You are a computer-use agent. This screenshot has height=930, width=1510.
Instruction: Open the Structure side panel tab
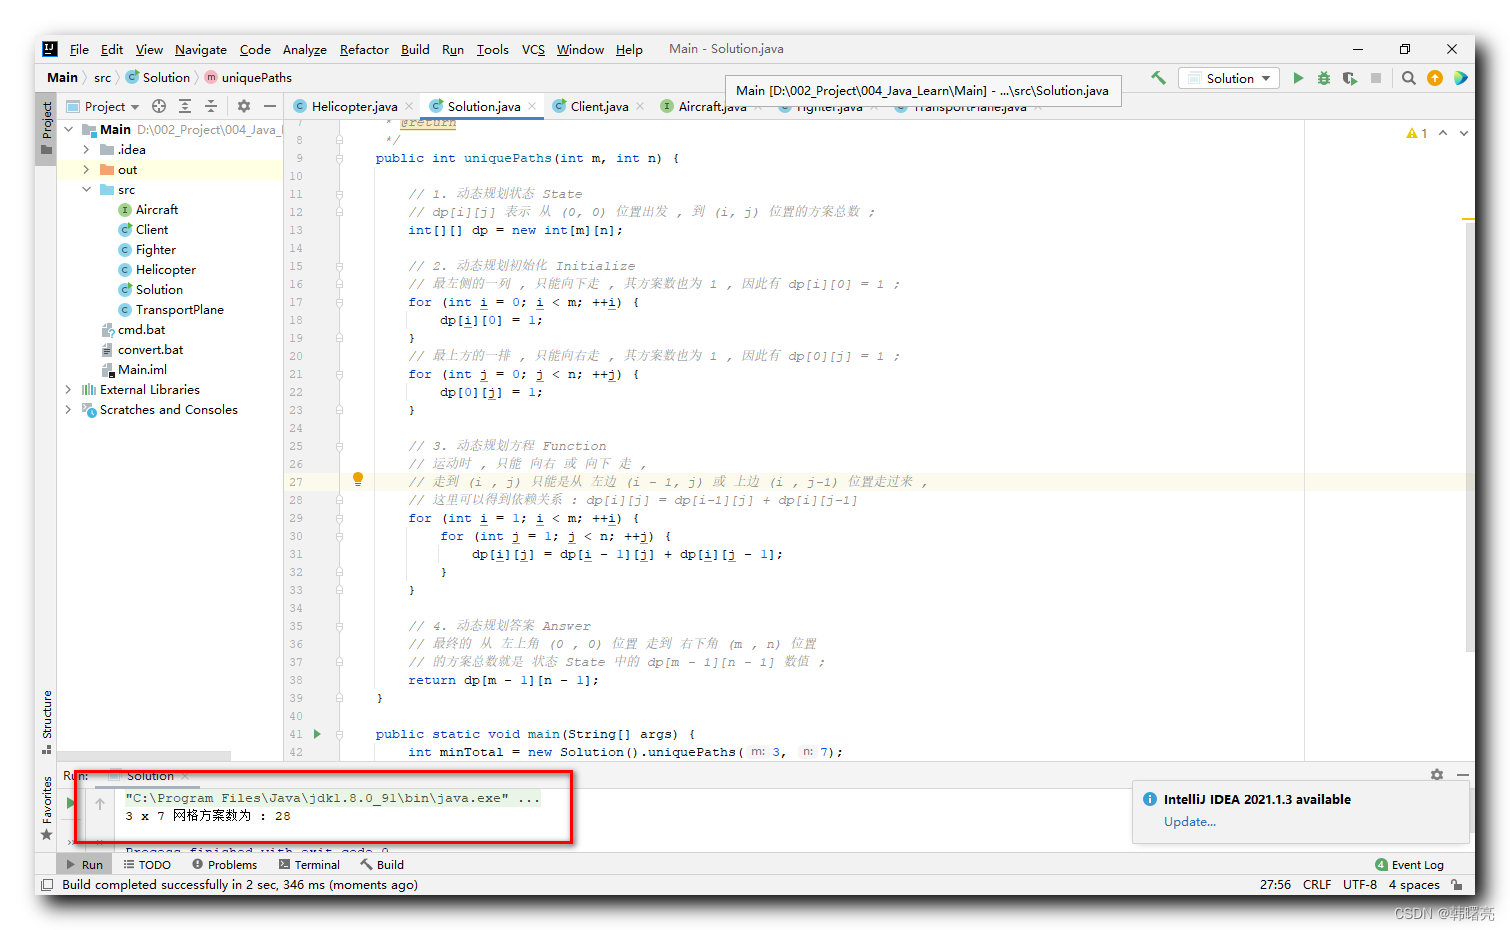pyautogui.click(x=47, y=721)
